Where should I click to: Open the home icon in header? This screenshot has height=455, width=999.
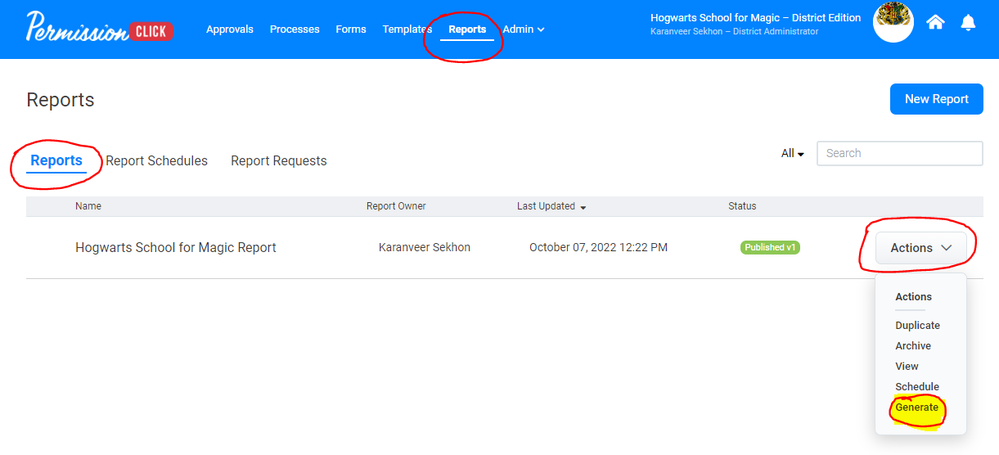click(x=935, y=22)
